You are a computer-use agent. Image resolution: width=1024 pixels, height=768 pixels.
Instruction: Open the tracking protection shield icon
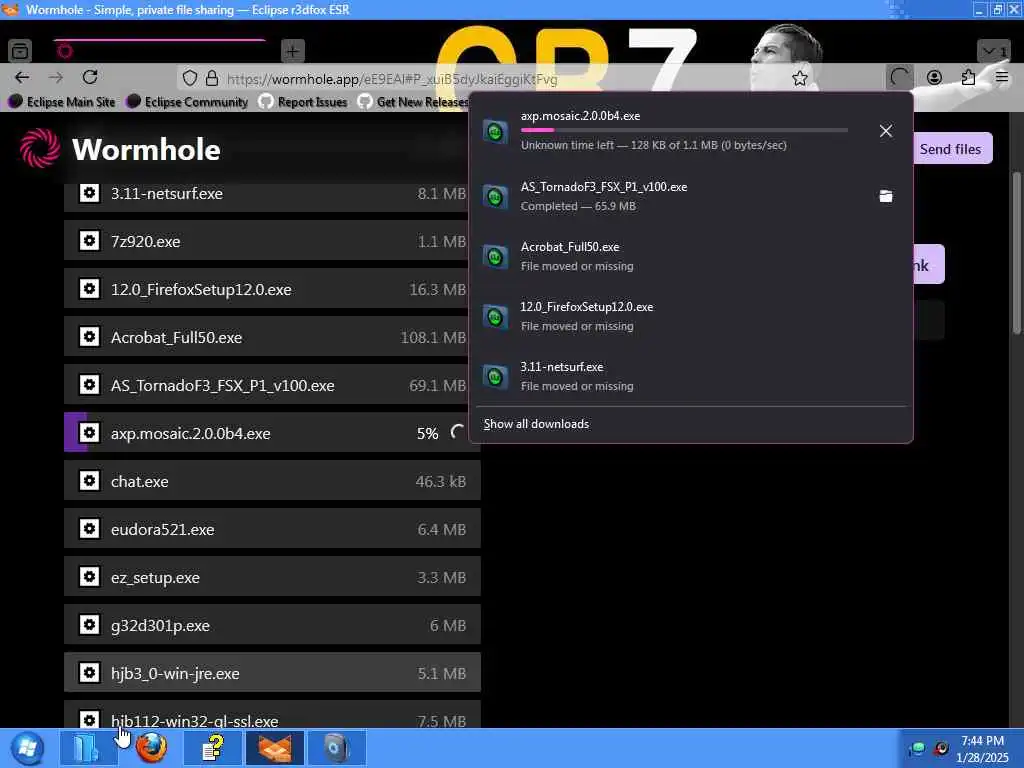[189, 78]
